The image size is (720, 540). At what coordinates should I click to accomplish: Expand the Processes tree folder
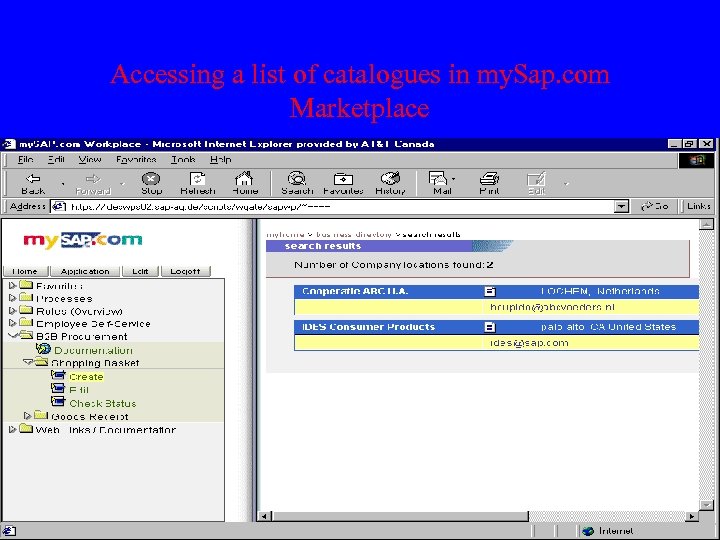pyautogui.click(x=12, y=298)
